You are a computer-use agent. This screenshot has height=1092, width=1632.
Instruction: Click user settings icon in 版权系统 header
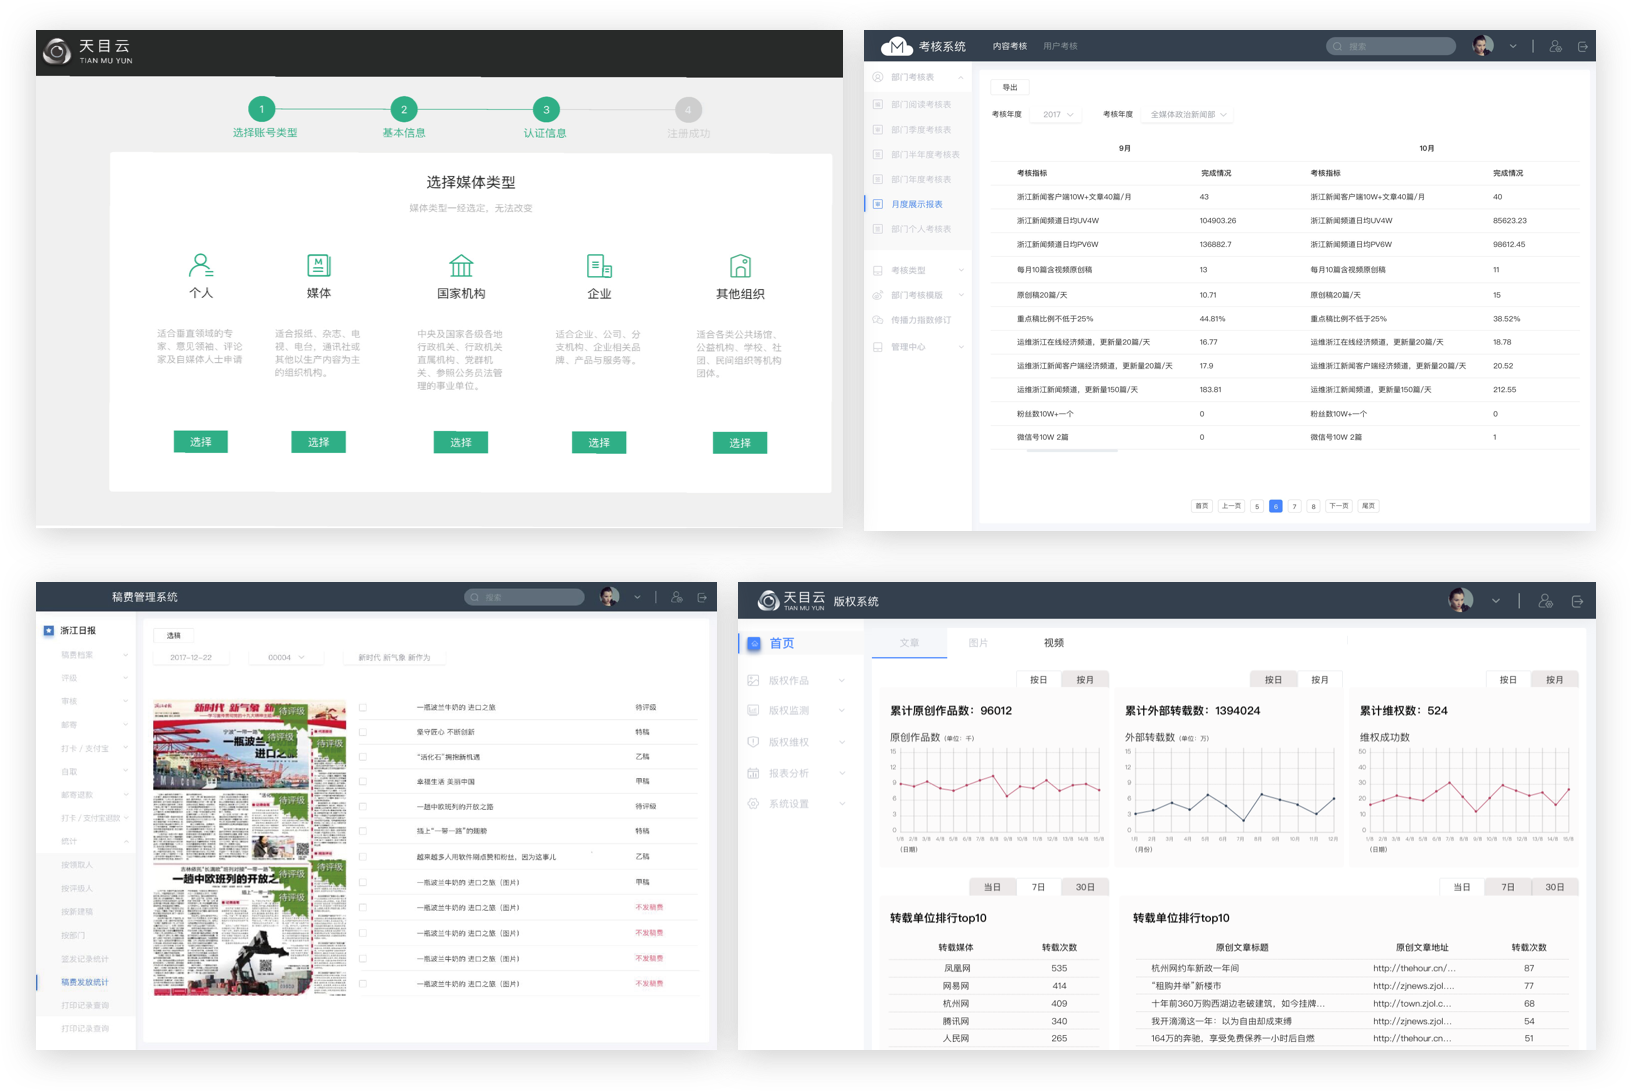pyautogui.click(x=1545, y=601)
